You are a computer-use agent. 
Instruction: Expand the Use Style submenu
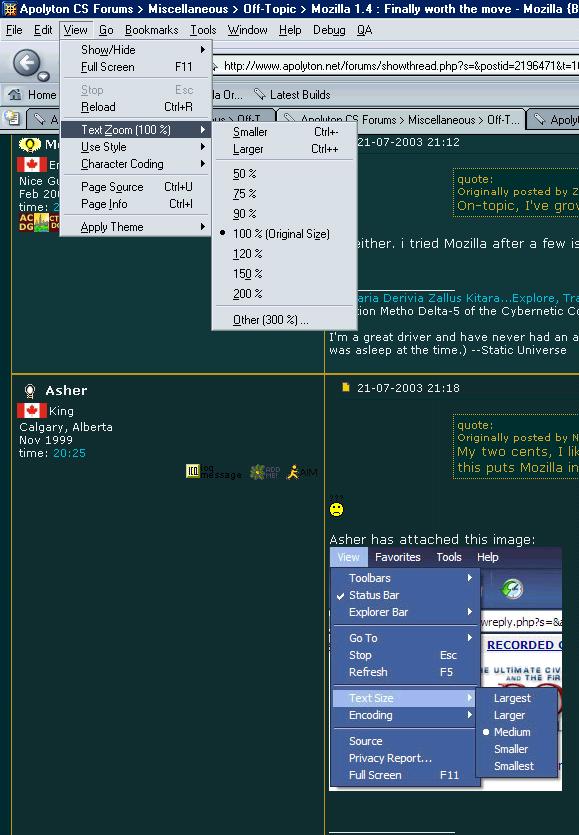pos(136,146)
